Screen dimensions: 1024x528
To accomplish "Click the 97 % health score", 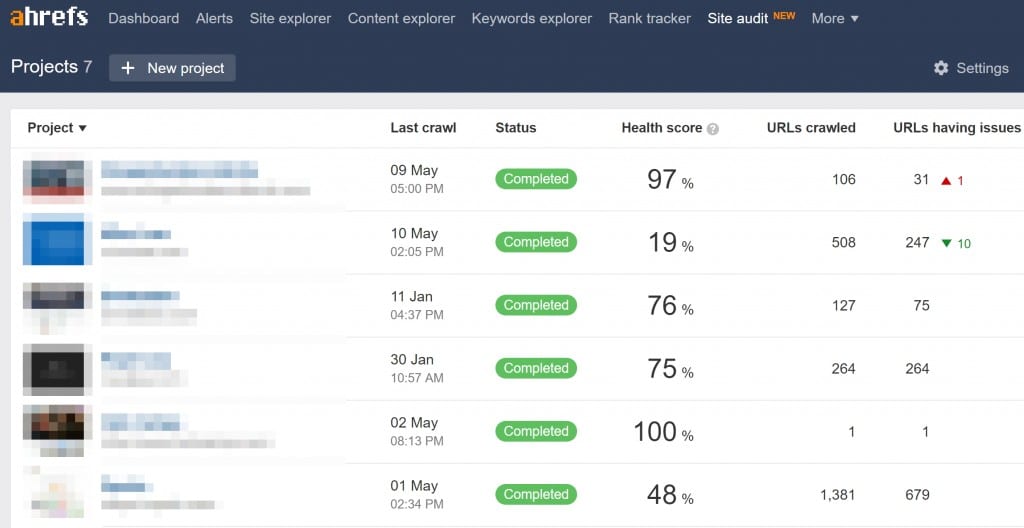I will pos(670,180).
